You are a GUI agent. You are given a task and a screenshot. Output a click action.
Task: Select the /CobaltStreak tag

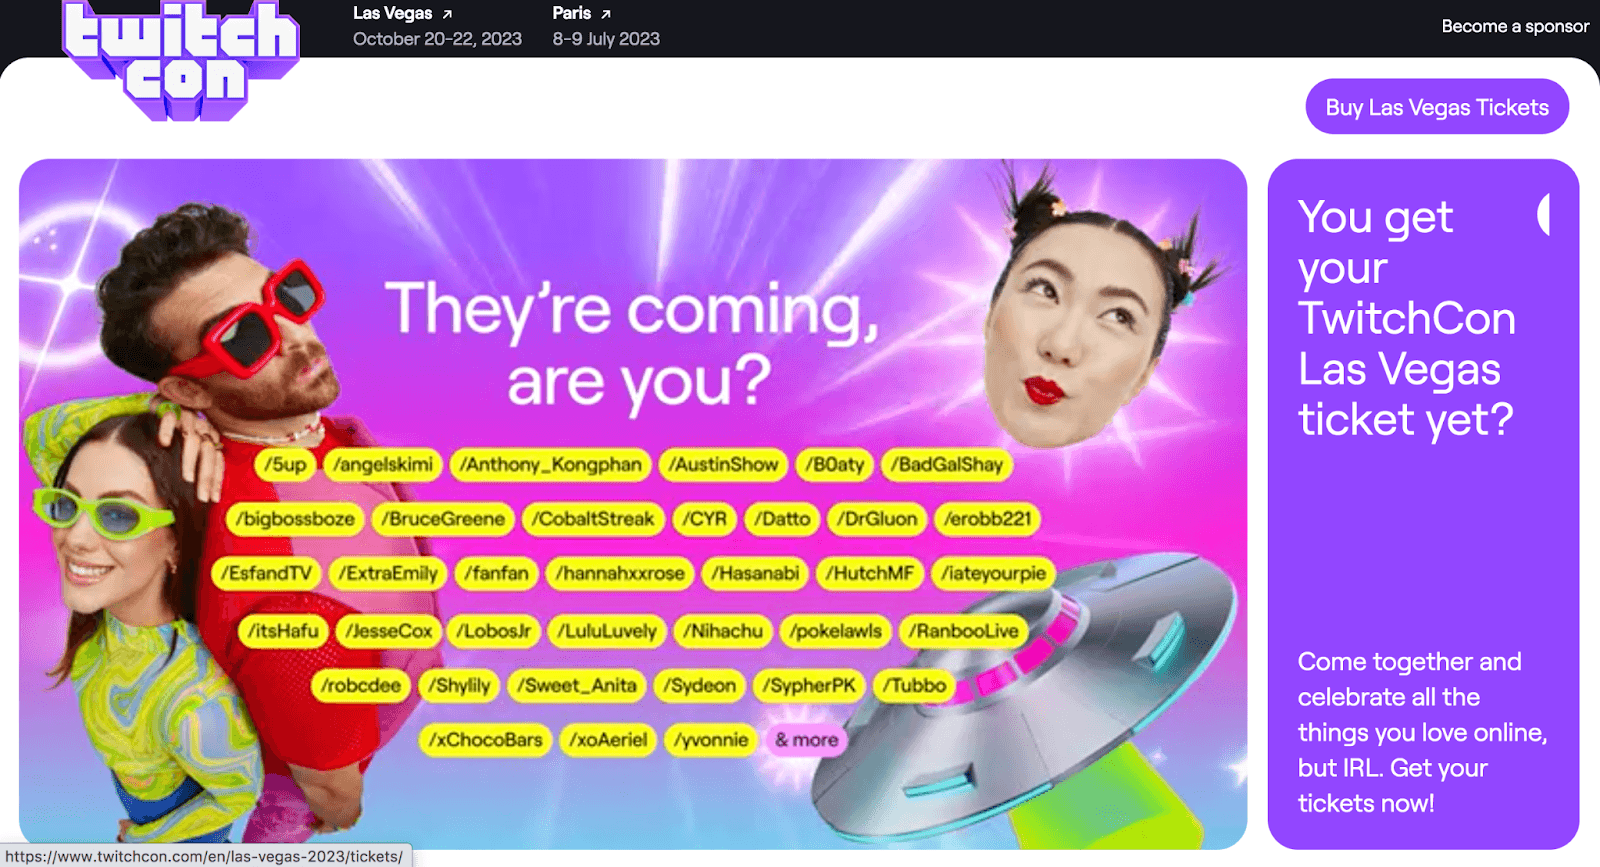click(593, 519)
